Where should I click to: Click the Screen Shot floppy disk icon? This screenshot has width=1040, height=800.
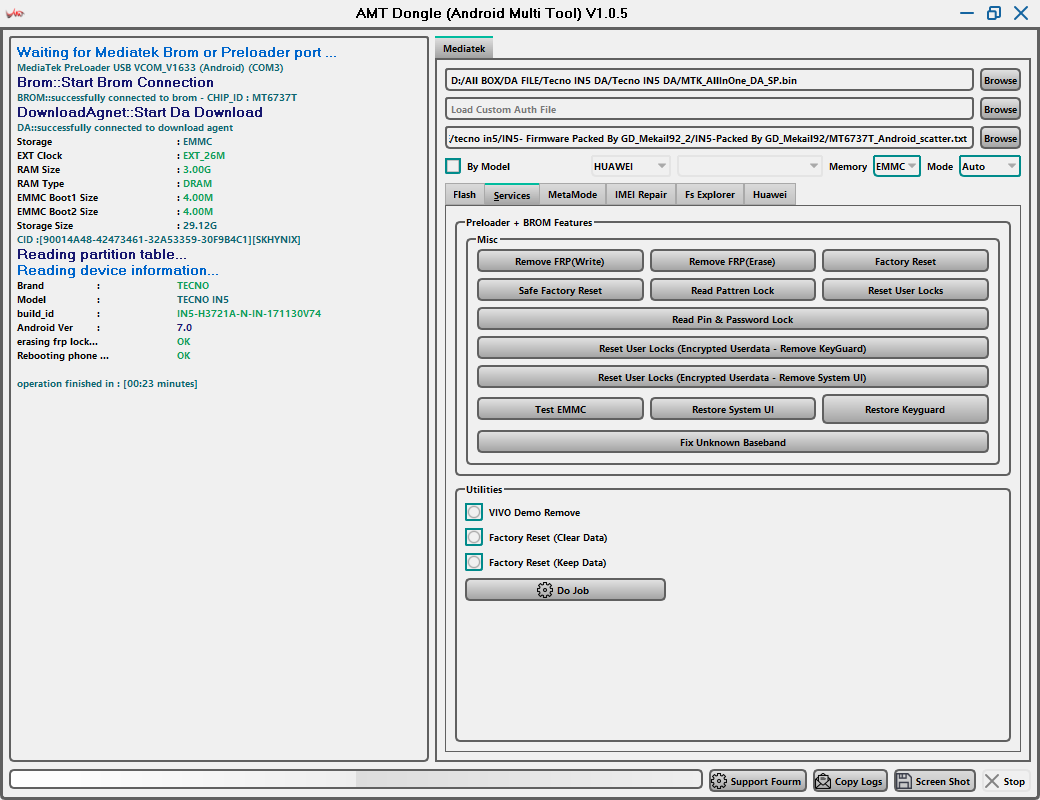coord(904,781)
